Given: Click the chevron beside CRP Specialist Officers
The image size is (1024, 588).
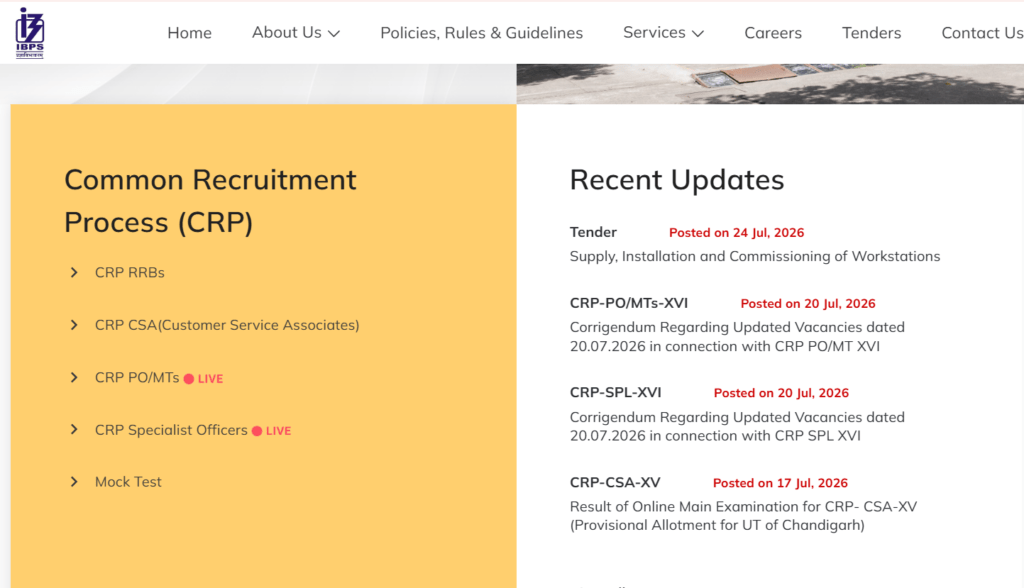Looking at the screenshot, I should pyautogui.click(x=74, y=429).
